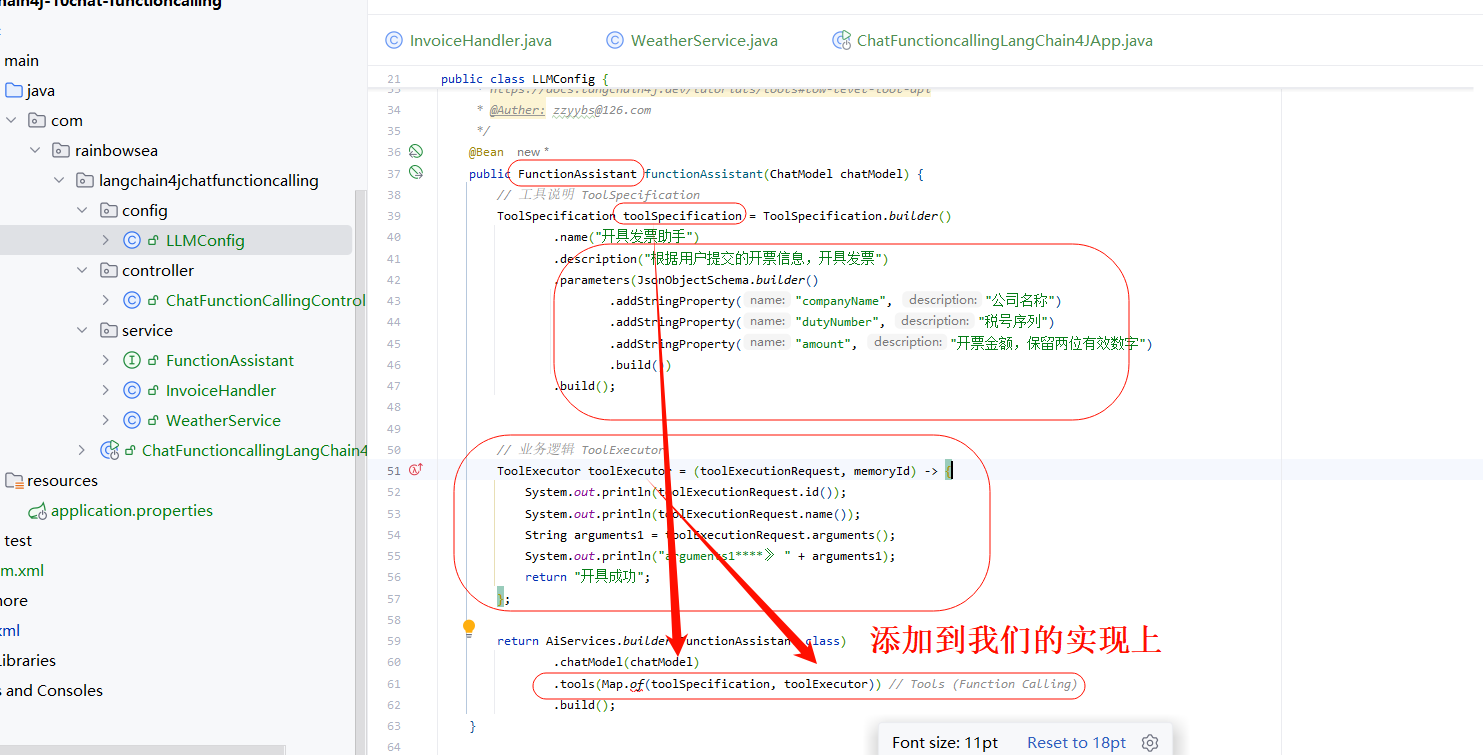Expand the InvoiceHandler class node in the tree
The height and width of the screenshot is (755, 1483).
106,391
